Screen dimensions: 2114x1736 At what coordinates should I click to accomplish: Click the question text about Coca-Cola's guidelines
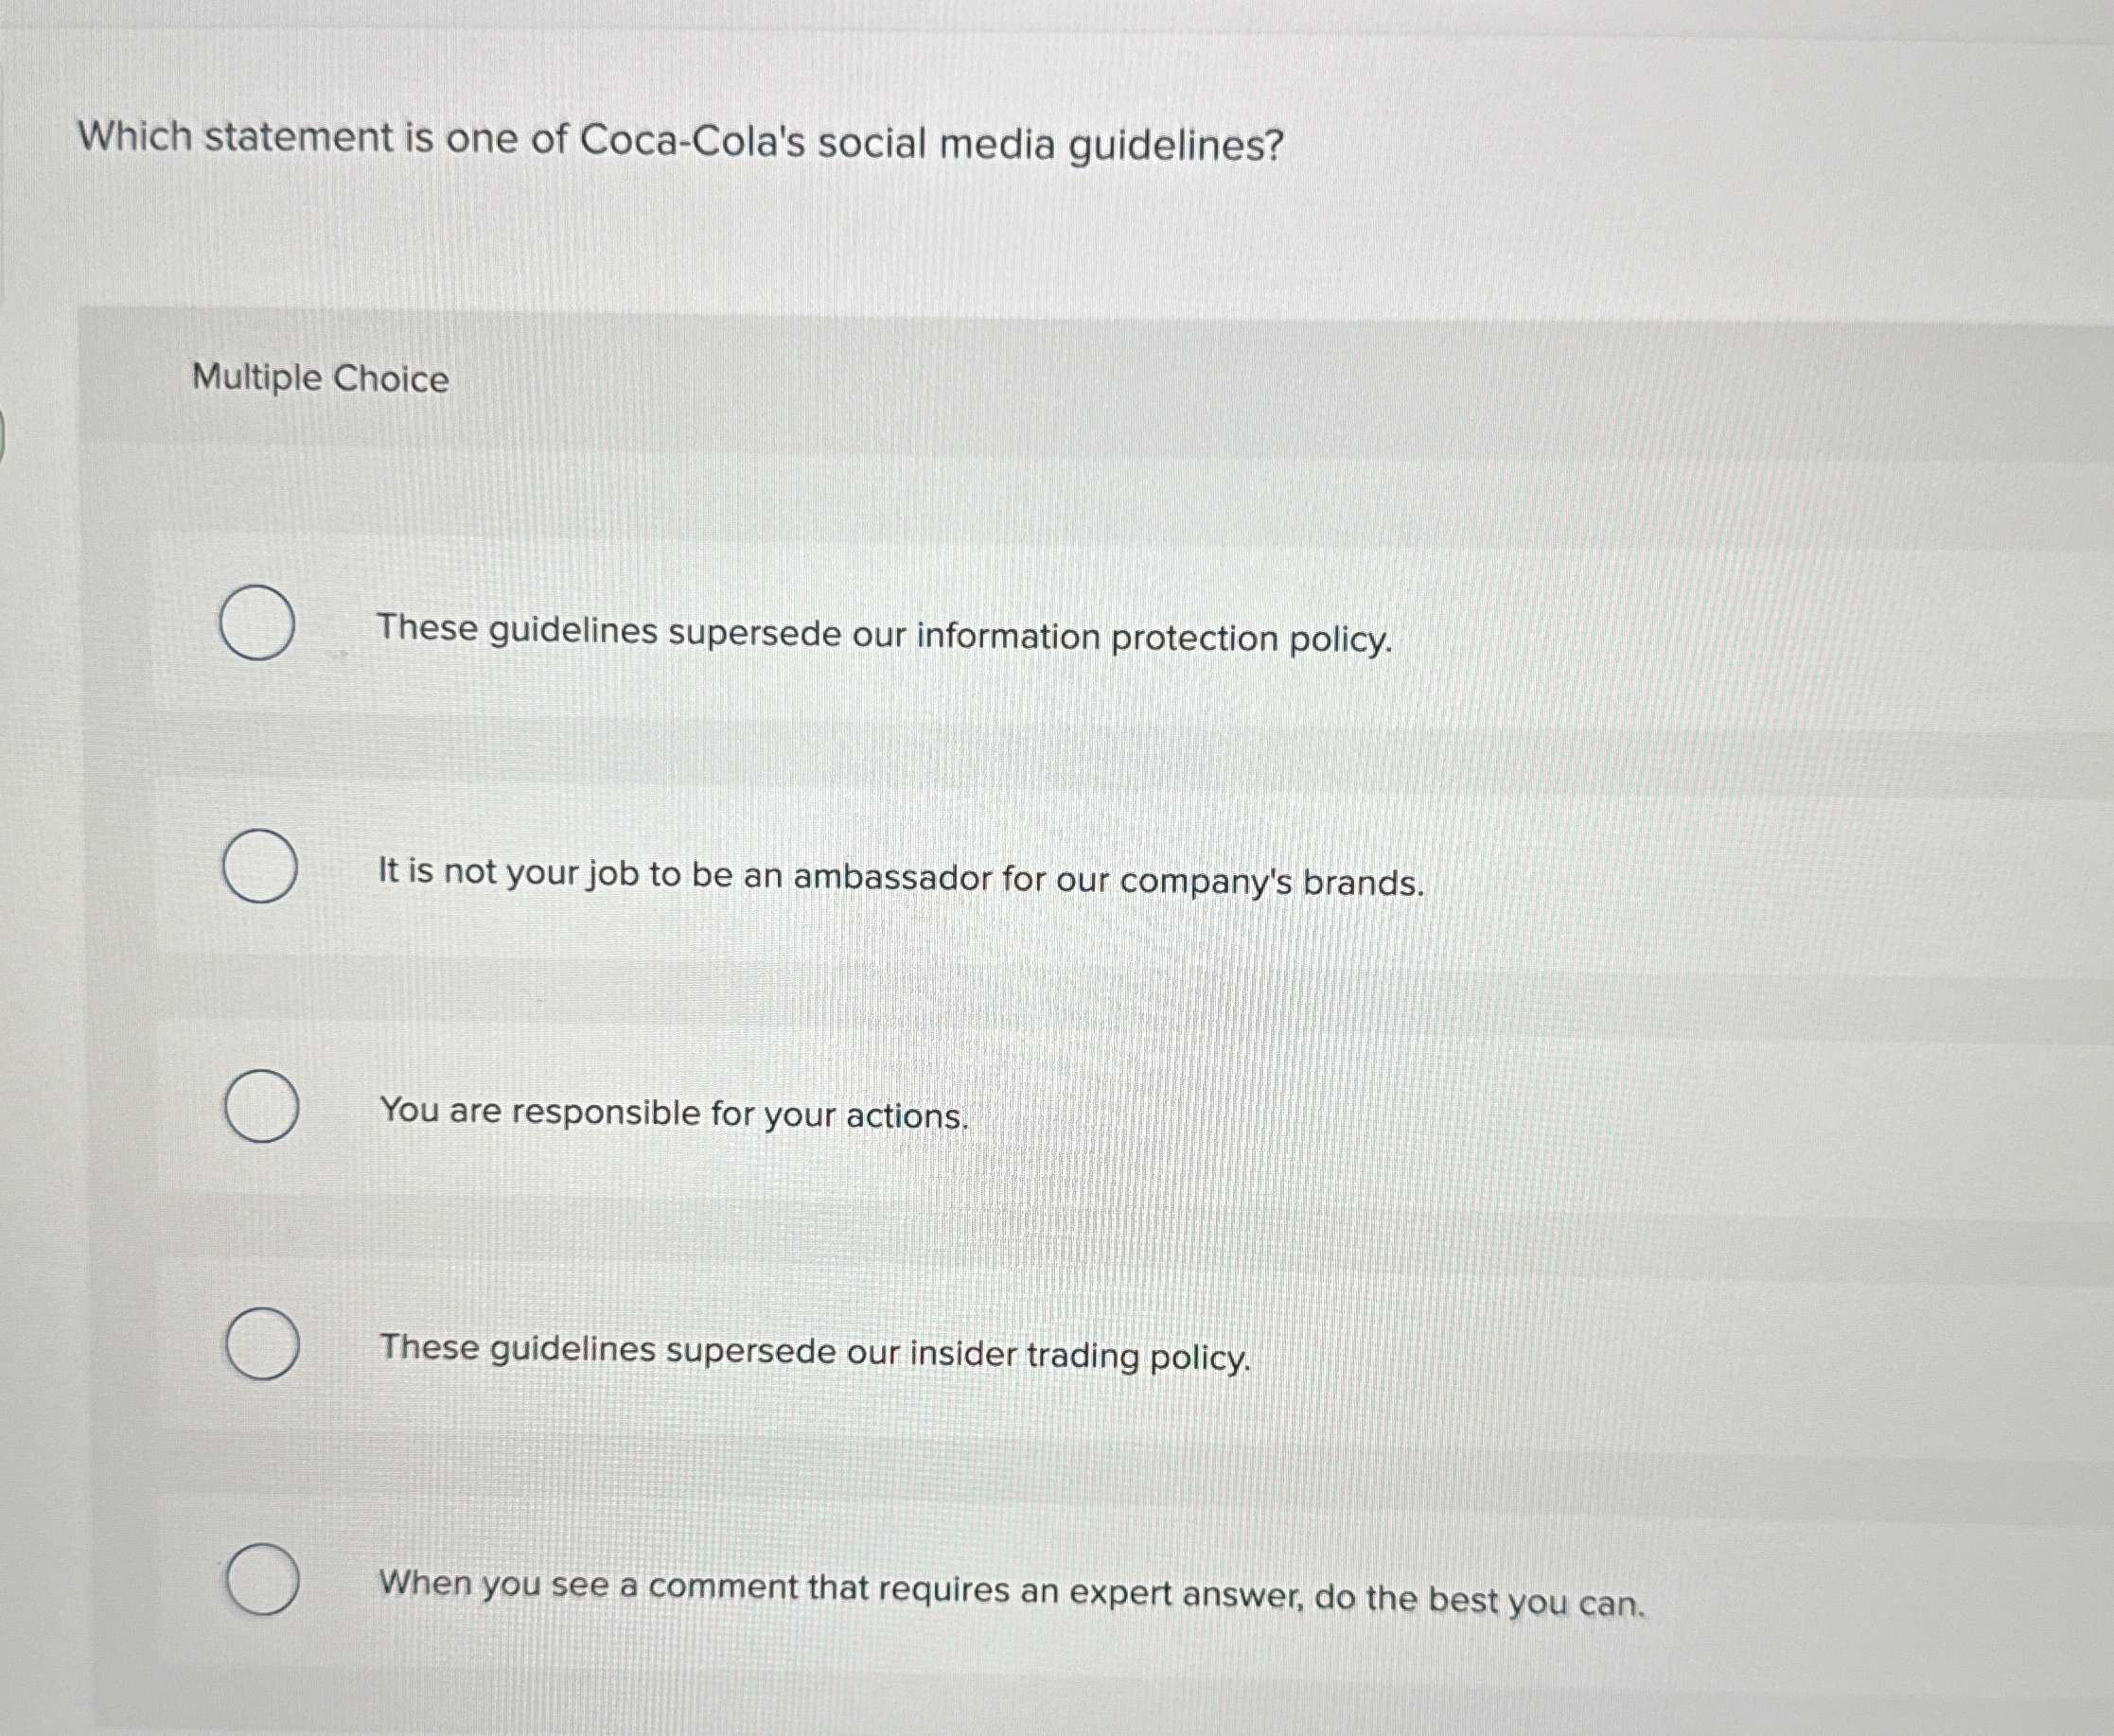pyautogui.click(x=680, y=142)
